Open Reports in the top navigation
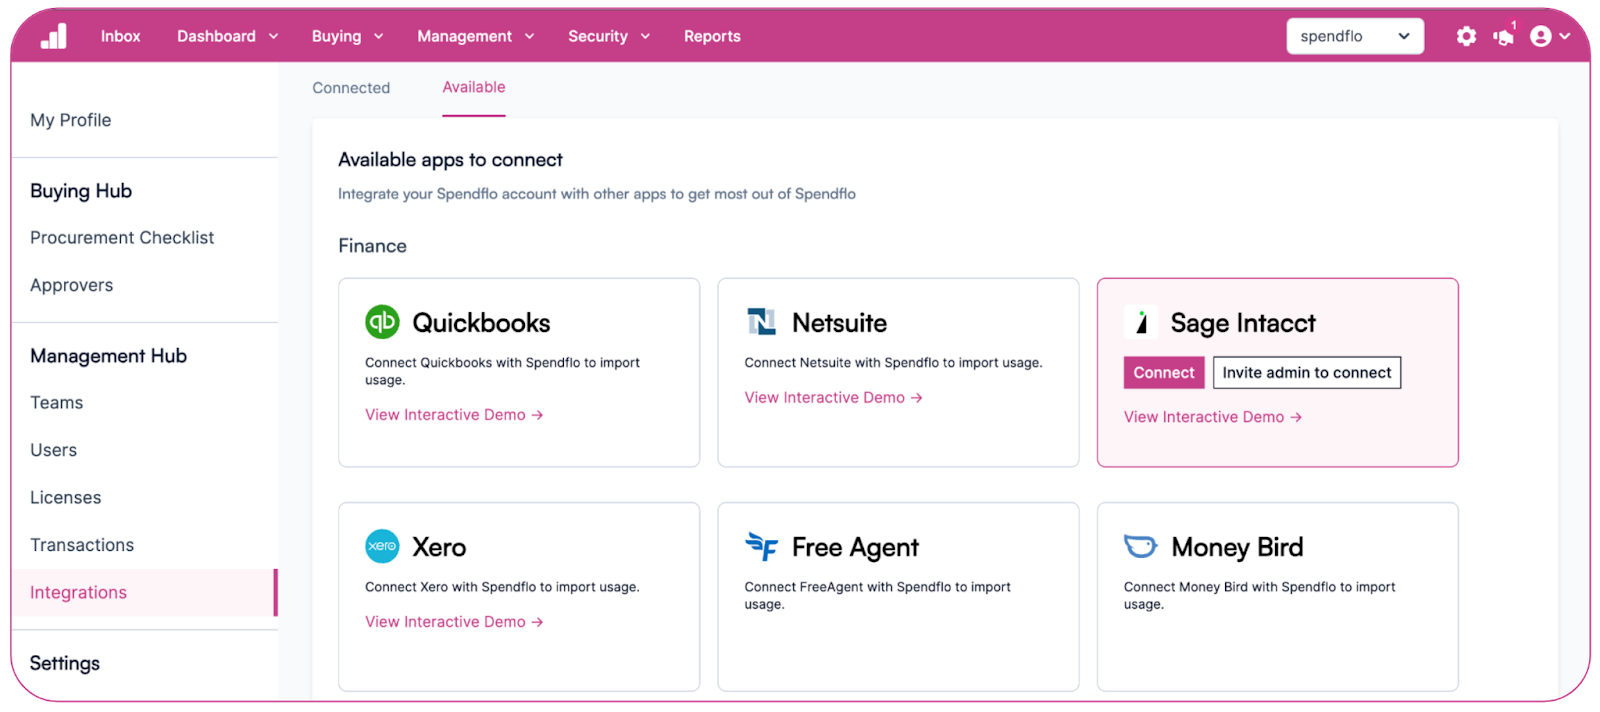 [712, 36]
